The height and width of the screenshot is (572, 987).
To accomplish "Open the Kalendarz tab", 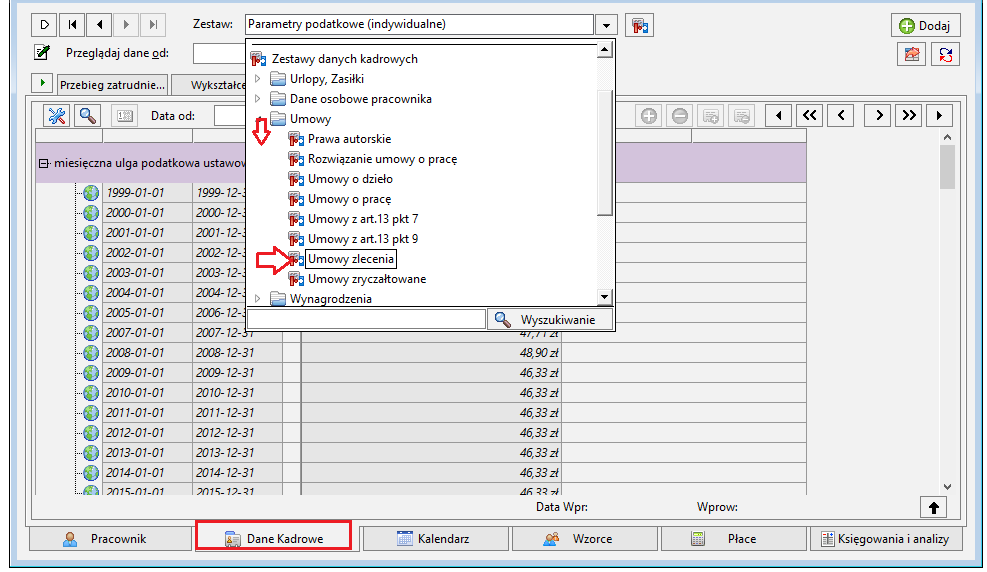I will (435, 539).
